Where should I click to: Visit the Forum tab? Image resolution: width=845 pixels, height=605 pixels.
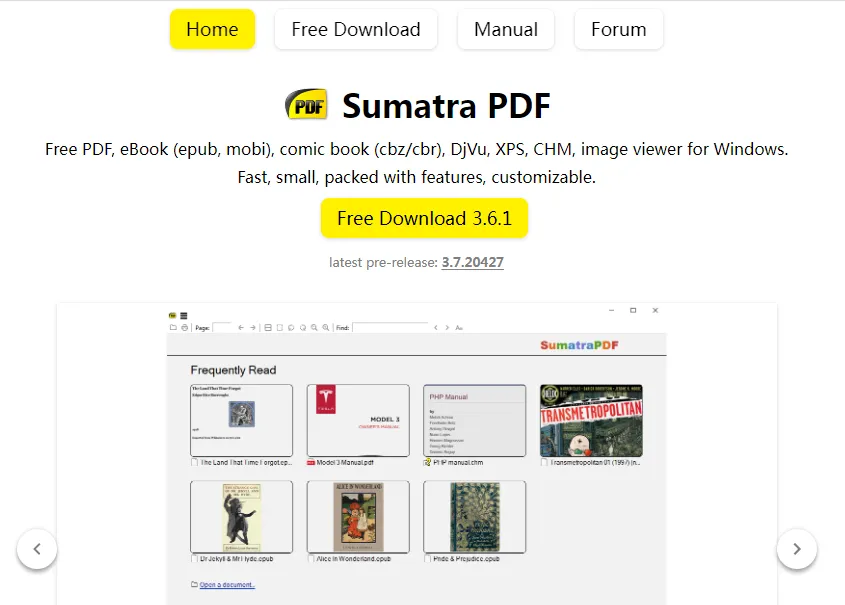click(619, 29)
